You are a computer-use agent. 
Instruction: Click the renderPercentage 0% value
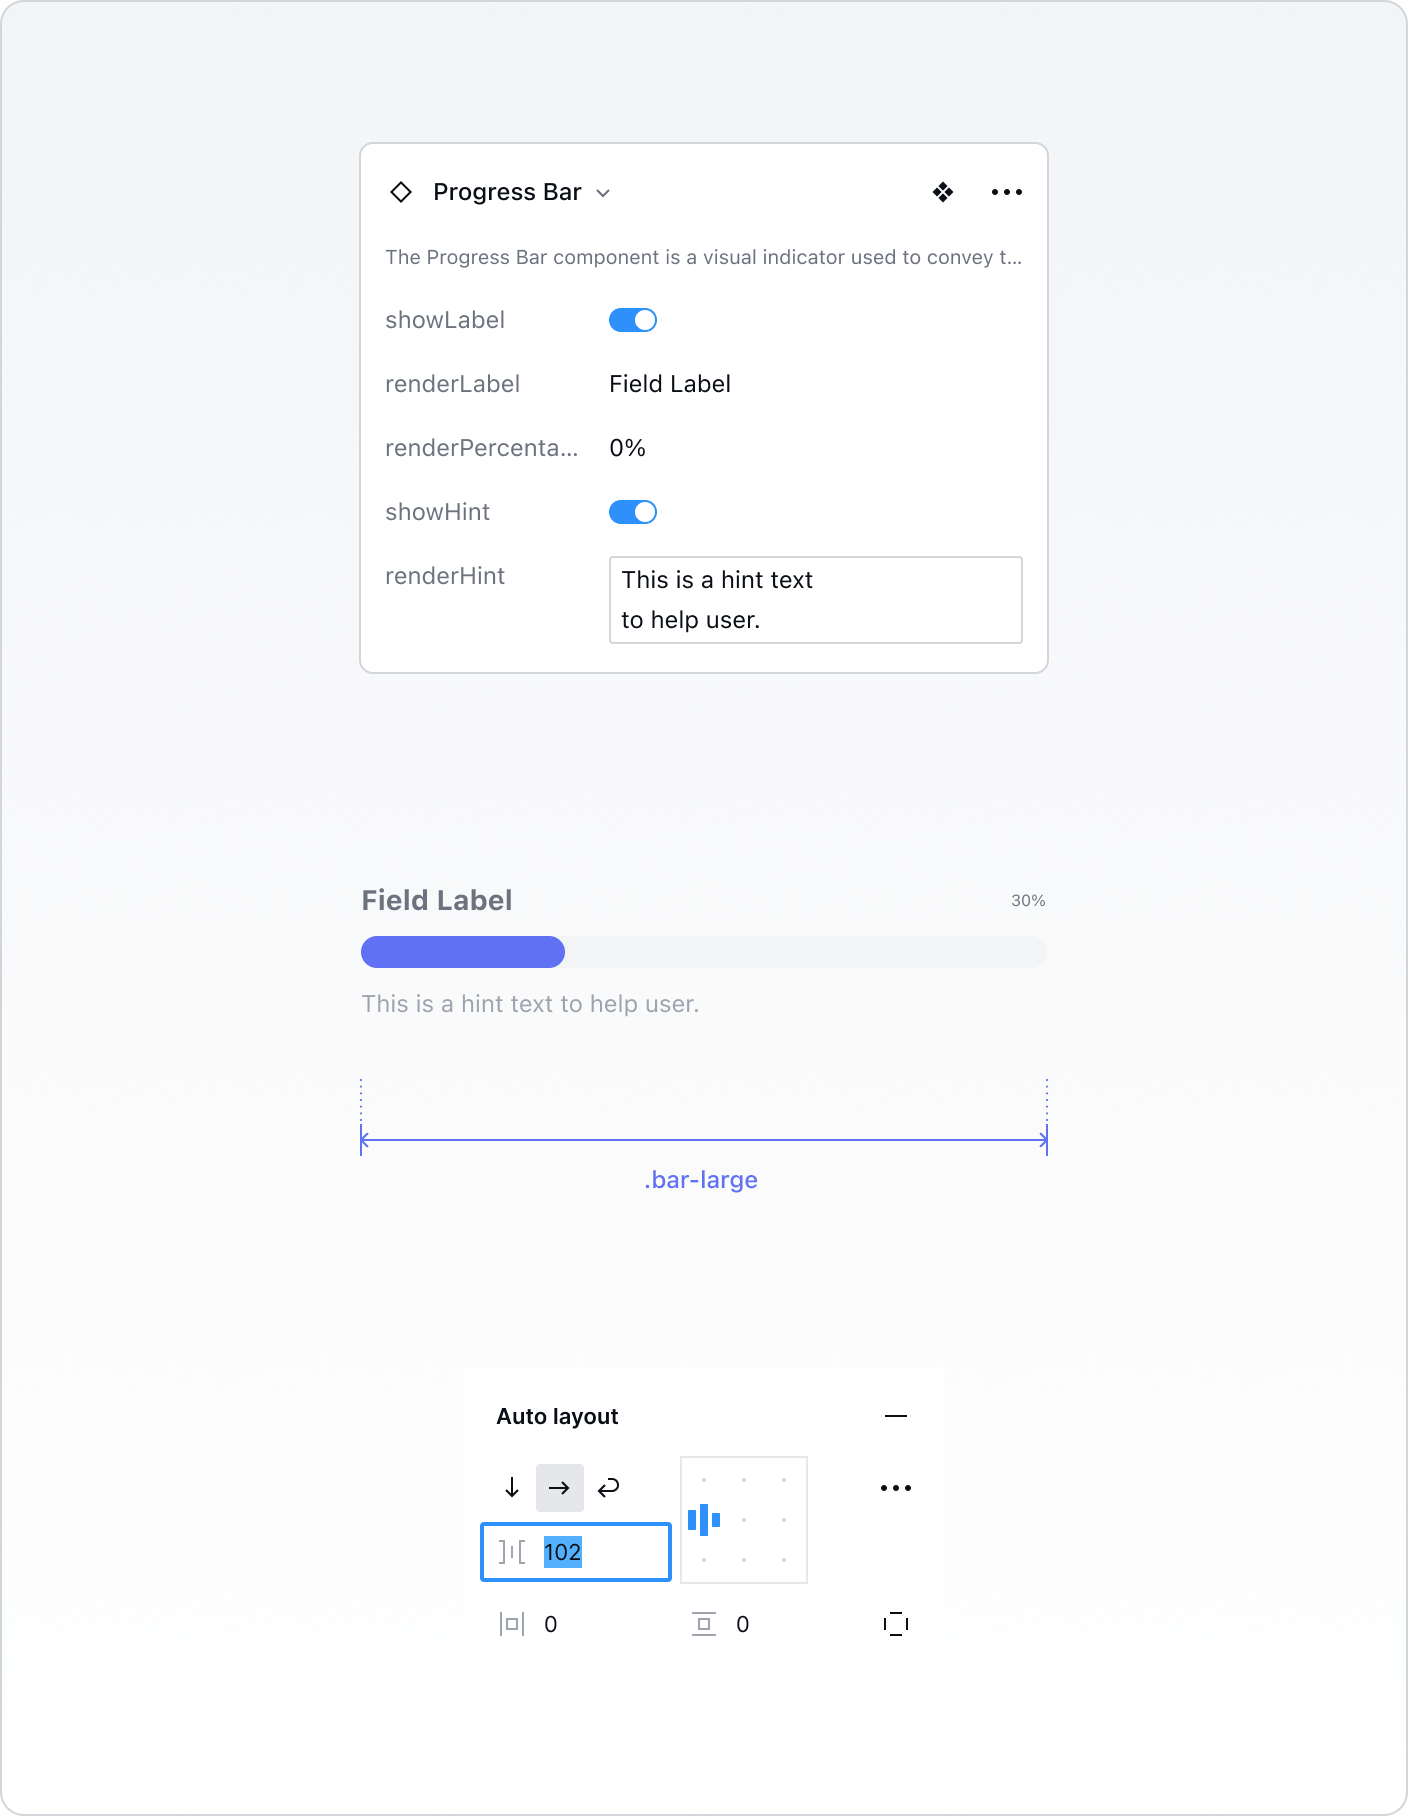(628, 448)
